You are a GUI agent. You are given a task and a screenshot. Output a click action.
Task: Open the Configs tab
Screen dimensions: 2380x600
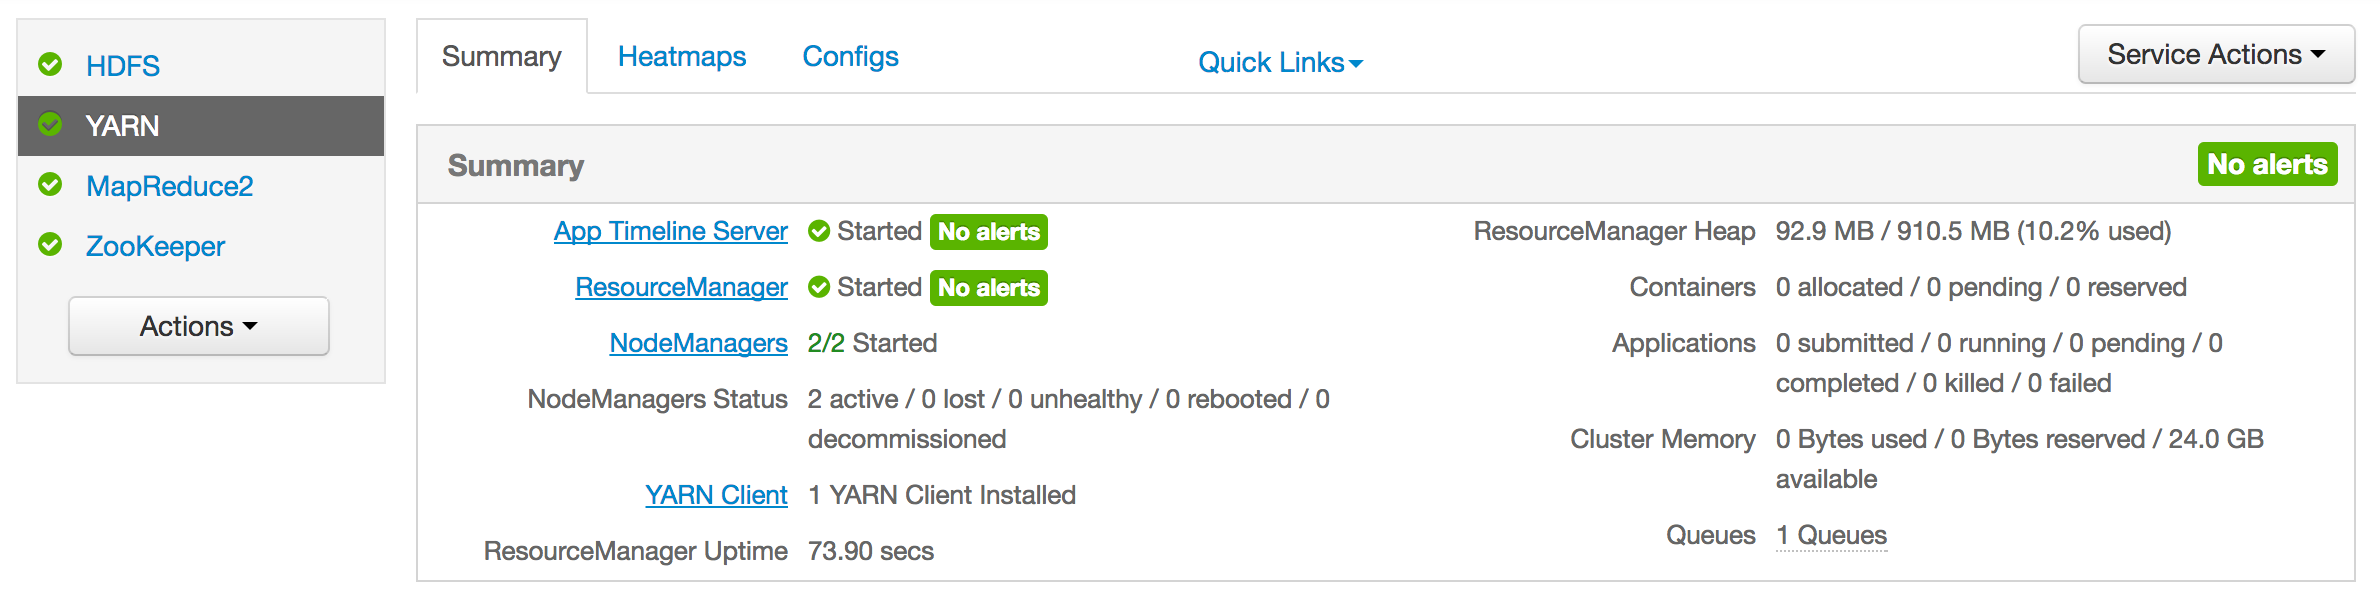pos(850,57)
